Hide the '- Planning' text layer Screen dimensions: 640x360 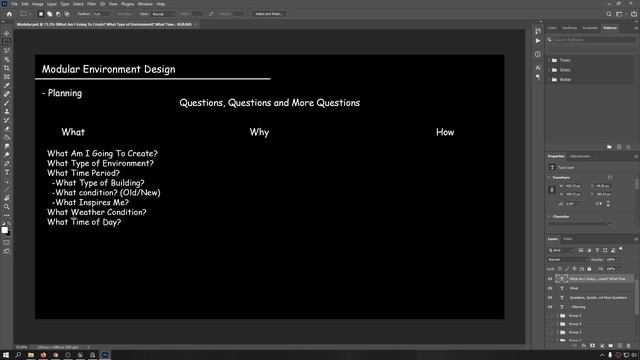click(550, 307)
